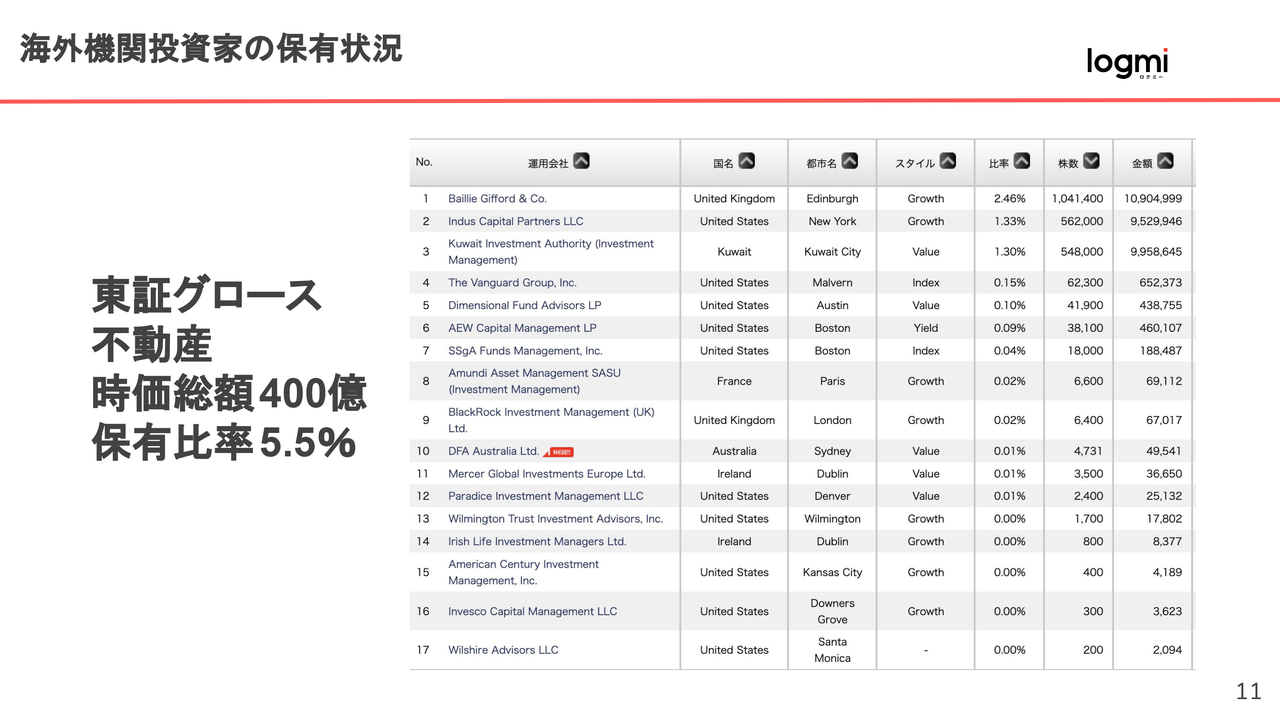Open BlackRock Investment Management (UK) Ltd. link

tap(551, 420)
